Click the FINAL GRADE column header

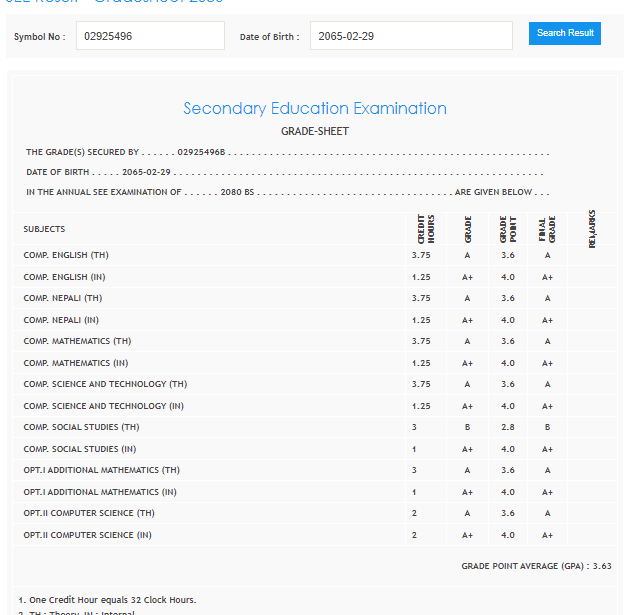547,229
